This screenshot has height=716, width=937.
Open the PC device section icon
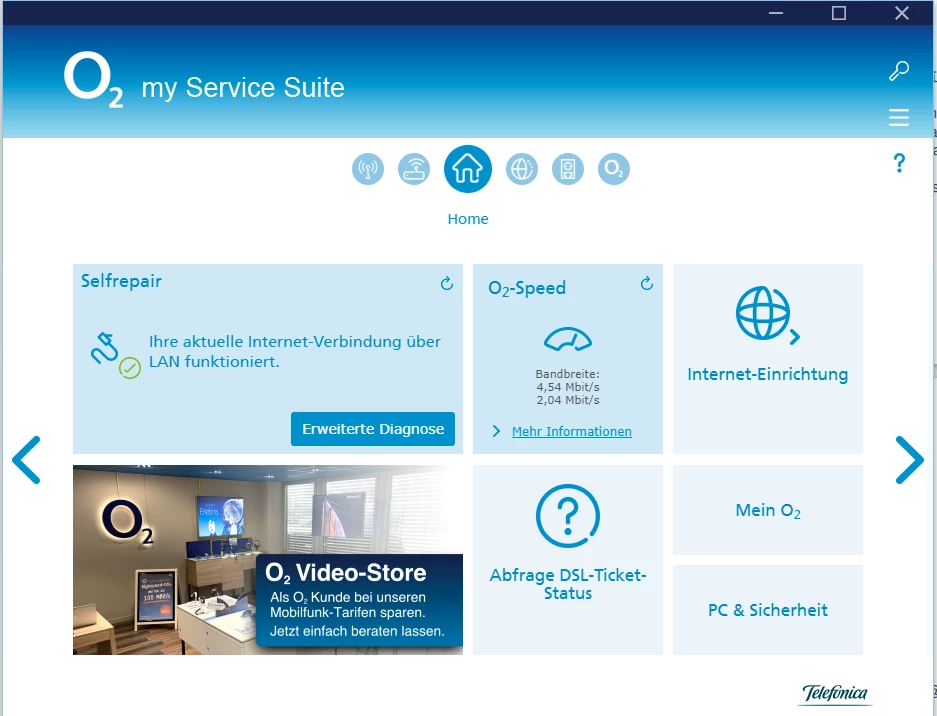click(568, 169)
